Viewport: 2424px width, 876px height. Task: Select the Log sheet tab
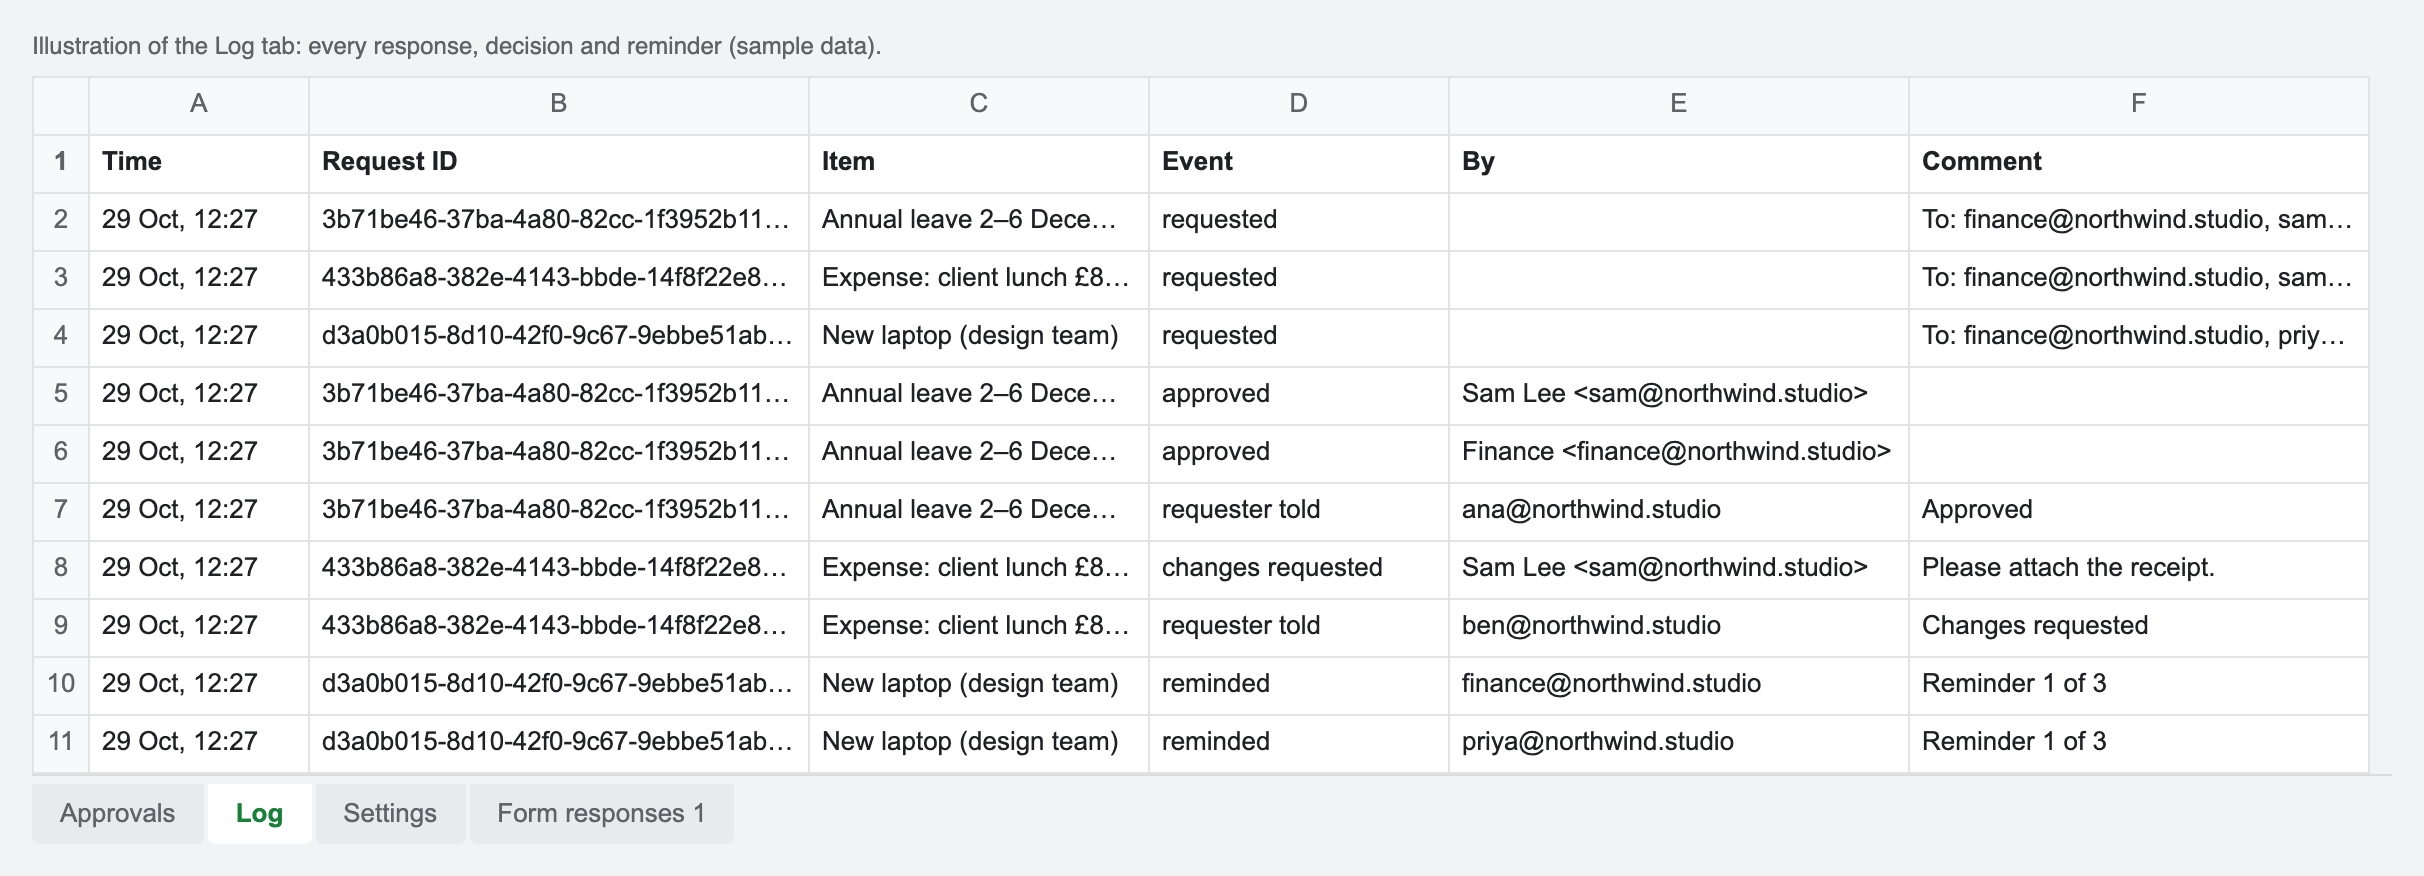[259, 813]
